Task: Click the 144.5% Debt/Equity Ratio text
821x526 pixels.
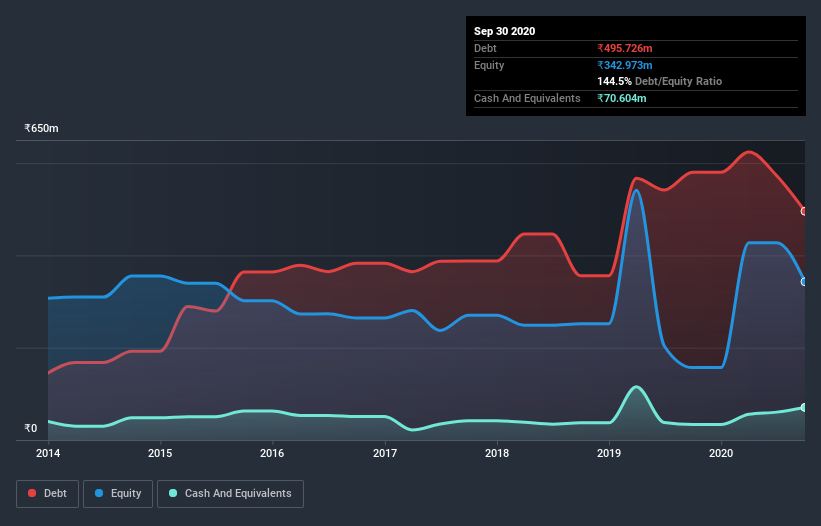Action: (x=660, y=82)
